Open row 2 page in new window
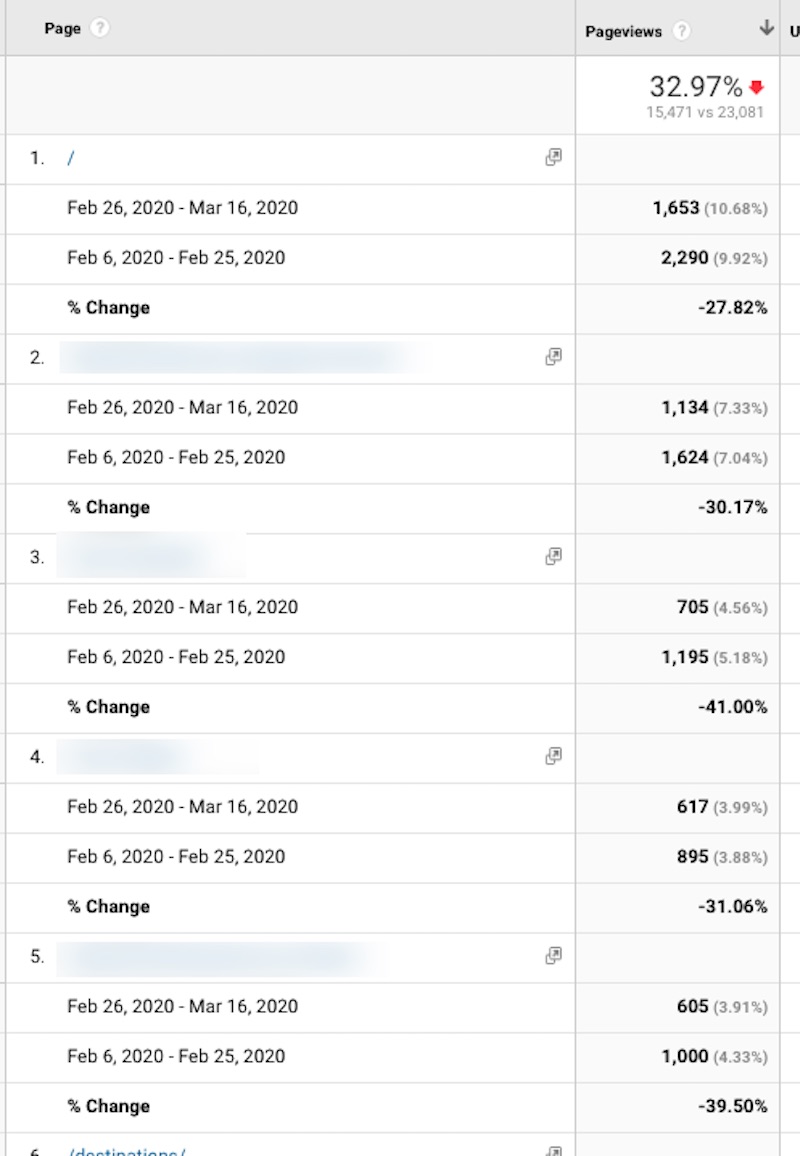800x1156 pixels. [553, 357]
